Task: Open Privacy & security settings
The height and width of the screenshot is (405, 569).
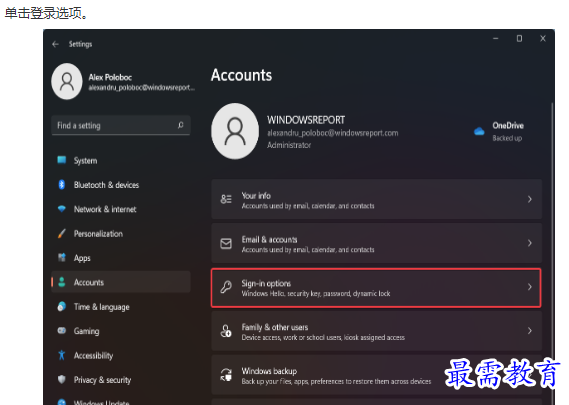Action: [121, 380]
